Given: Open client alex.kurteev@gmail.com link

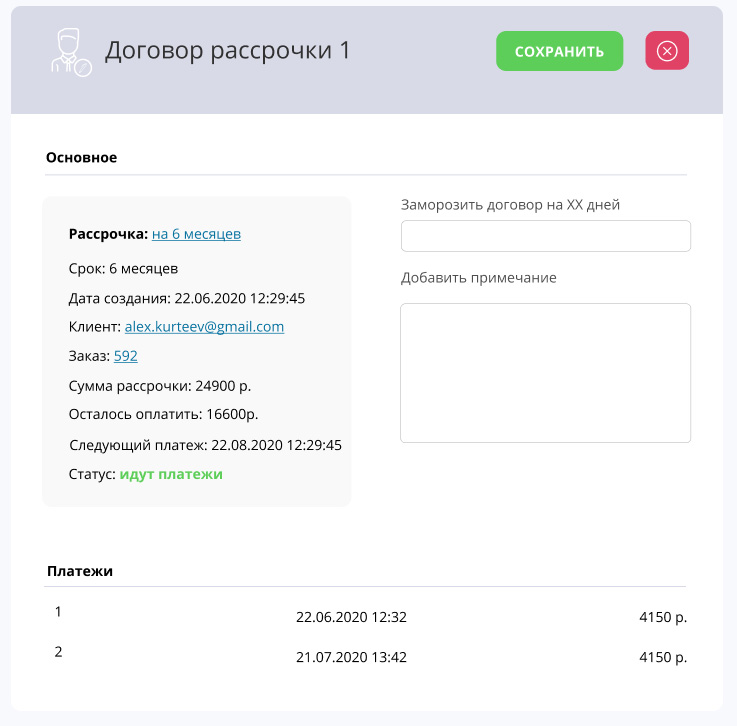Looking at the screenshot, I should [204, 327].
